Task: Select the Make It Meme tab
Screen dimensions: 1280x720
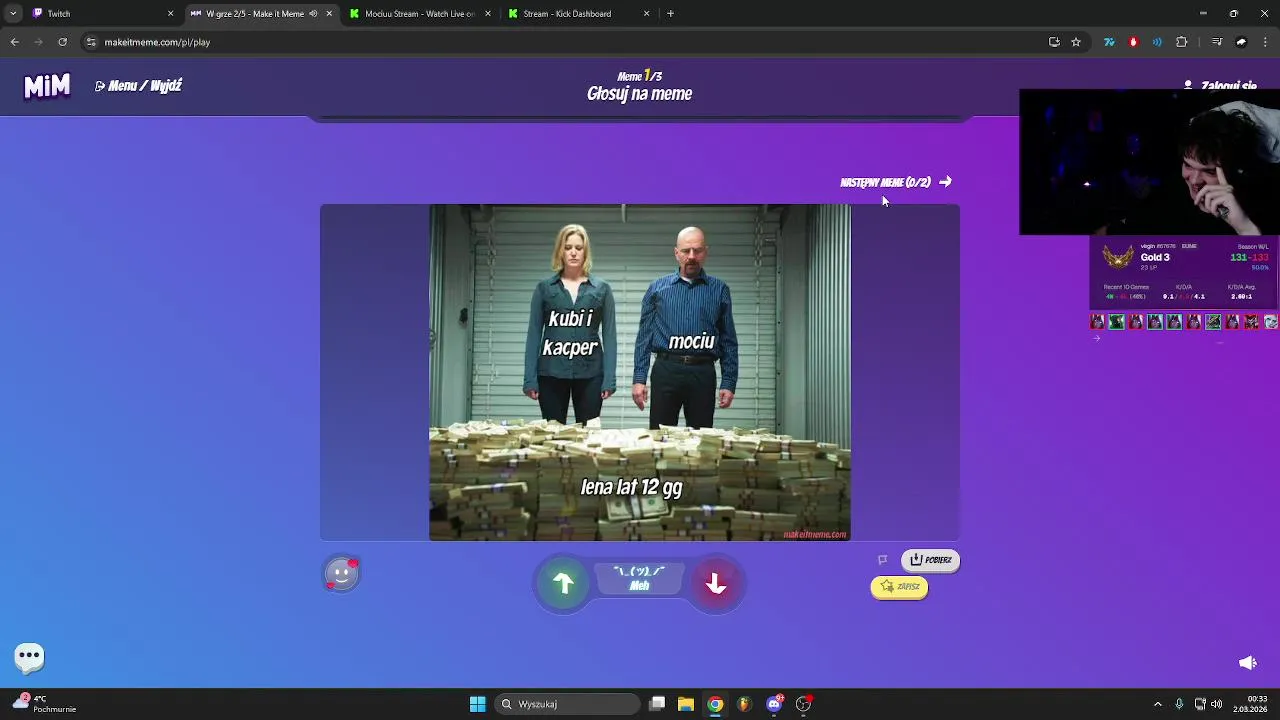Action: click(x=262, y=14)
